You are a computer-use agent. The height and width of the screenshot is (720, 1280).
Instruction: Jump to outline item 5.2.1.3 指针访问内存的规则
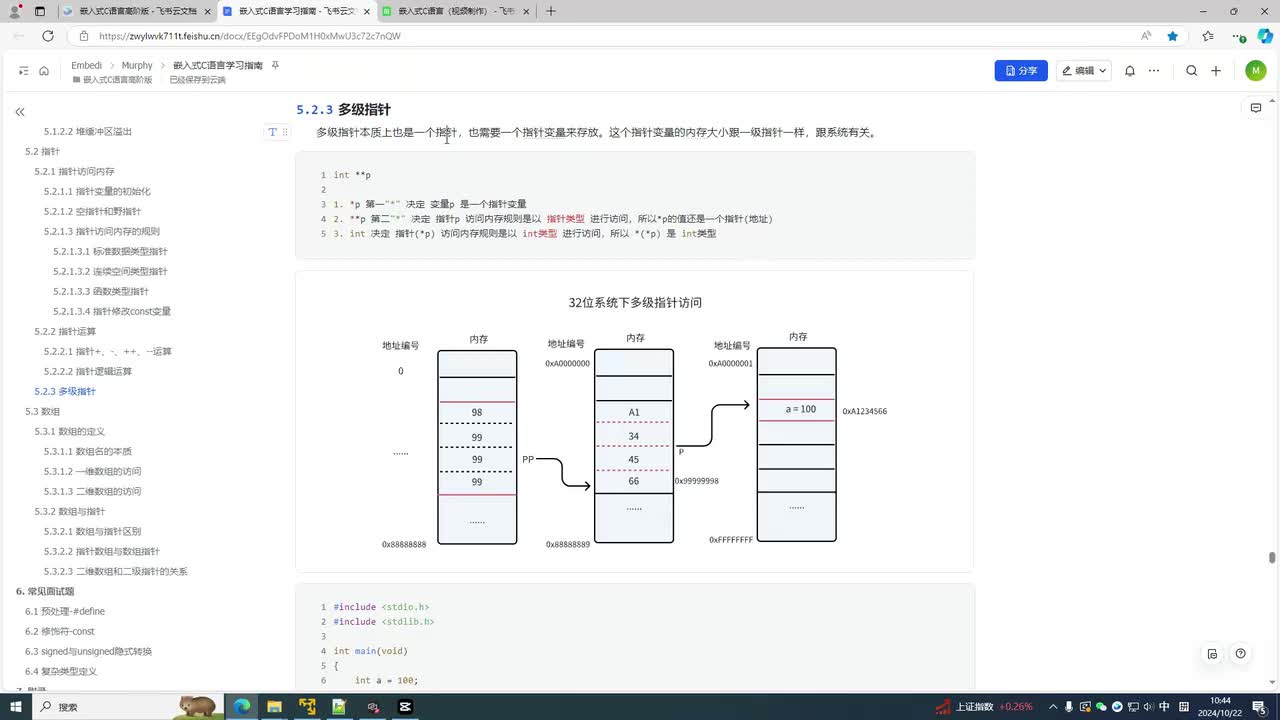coord(102,231)
